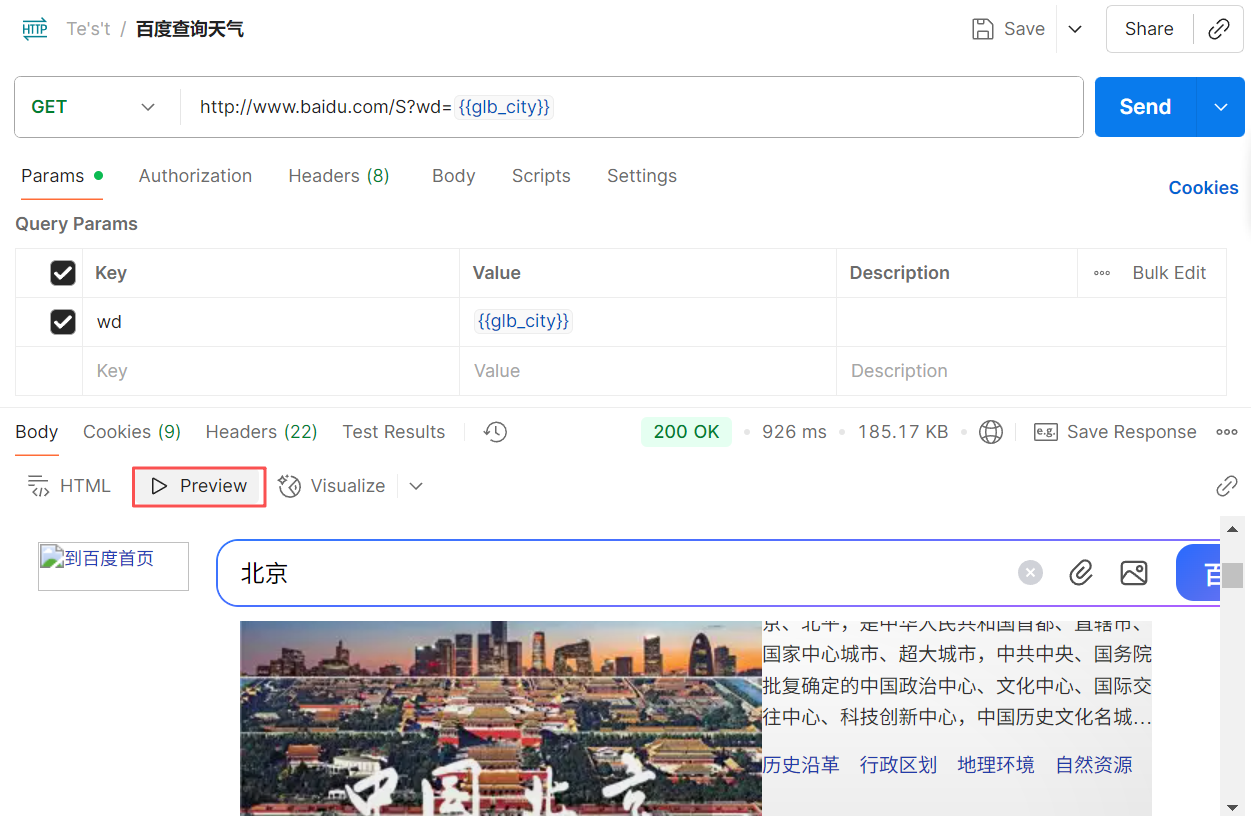Open the response Headers (22) tab
Image resolution: width=1251 pixels, height=816 pixels.
[261, 432]
